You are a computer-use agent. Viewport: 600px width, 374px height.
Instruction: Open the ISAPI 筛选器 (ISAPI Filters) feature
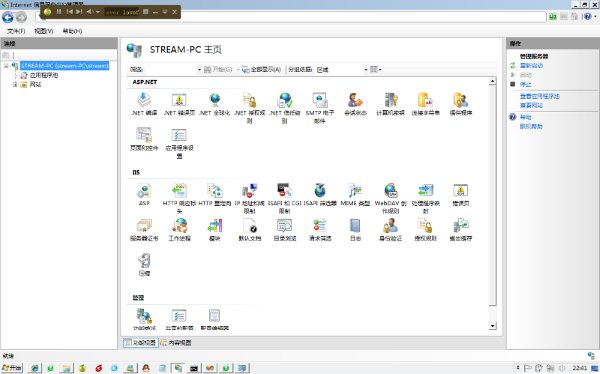(320, 194)
